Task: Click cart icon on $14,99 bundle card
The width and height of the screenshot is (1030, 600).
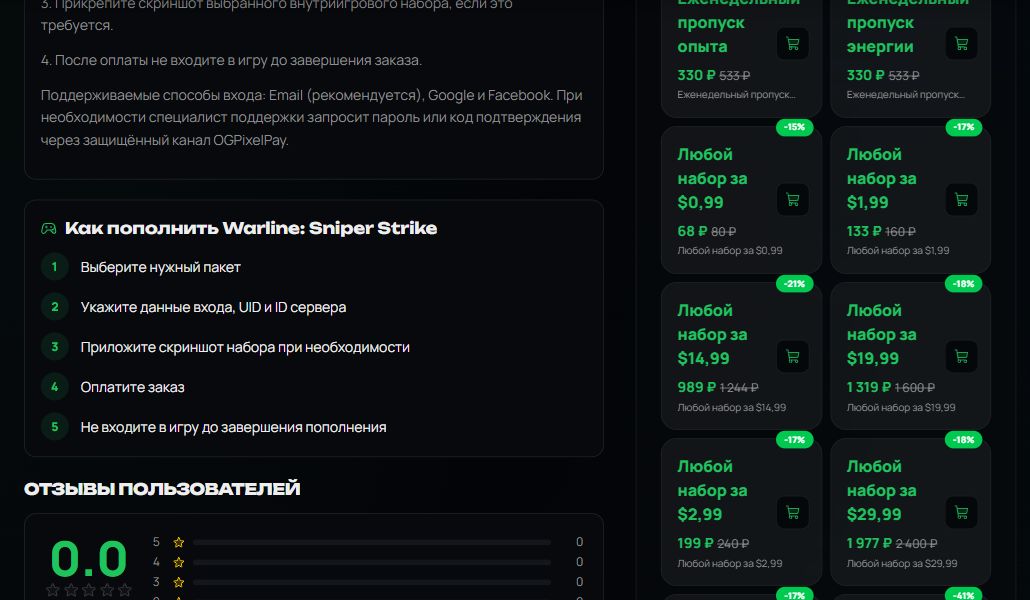Action: (x=793, y=357)
